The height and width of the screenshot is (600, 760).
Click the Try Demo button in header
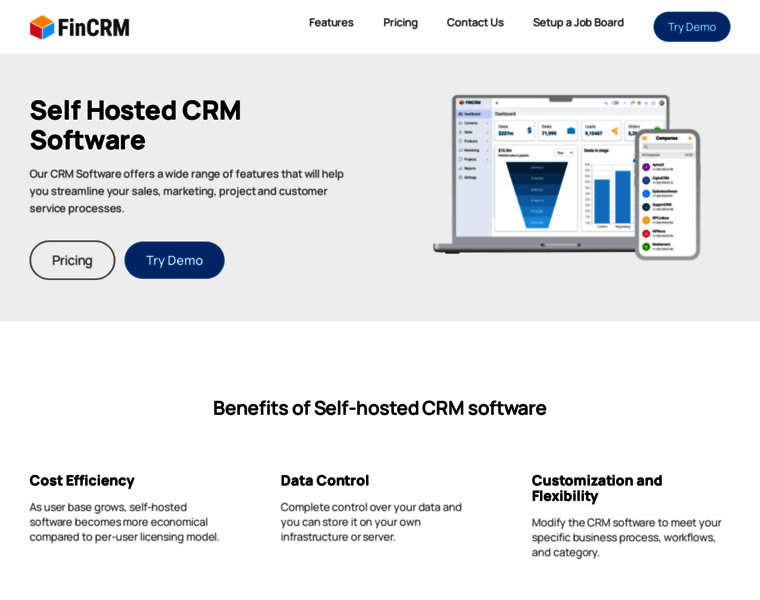coord(692,27)
